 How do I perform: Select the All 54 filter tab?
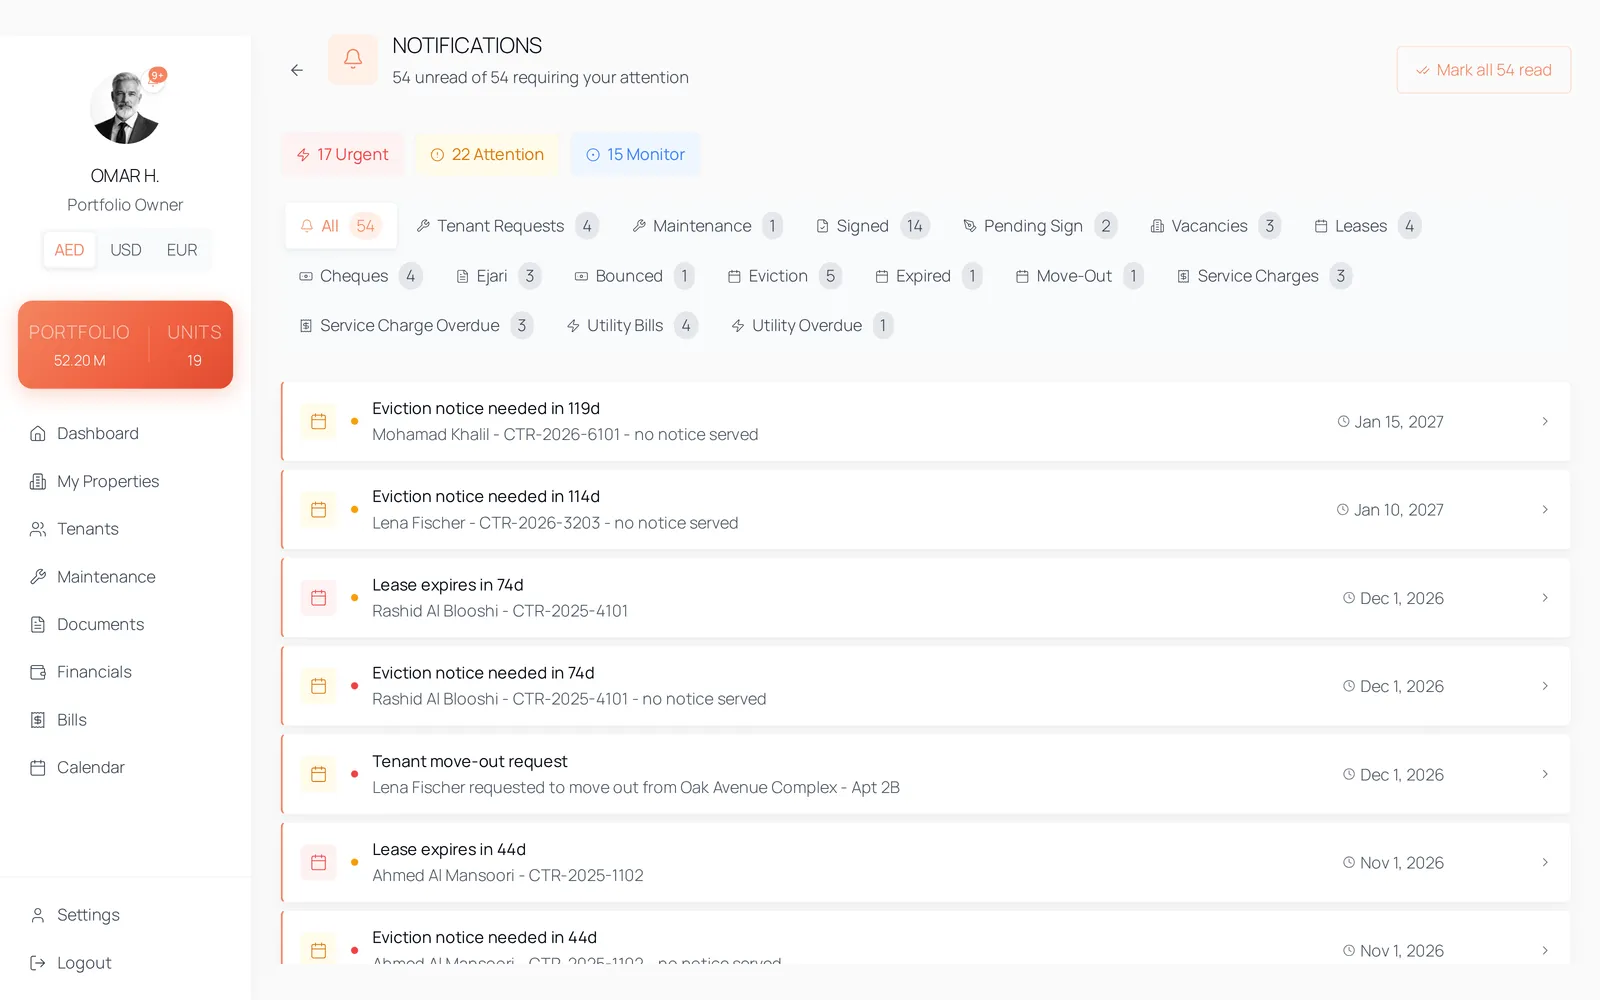(341, 226)
